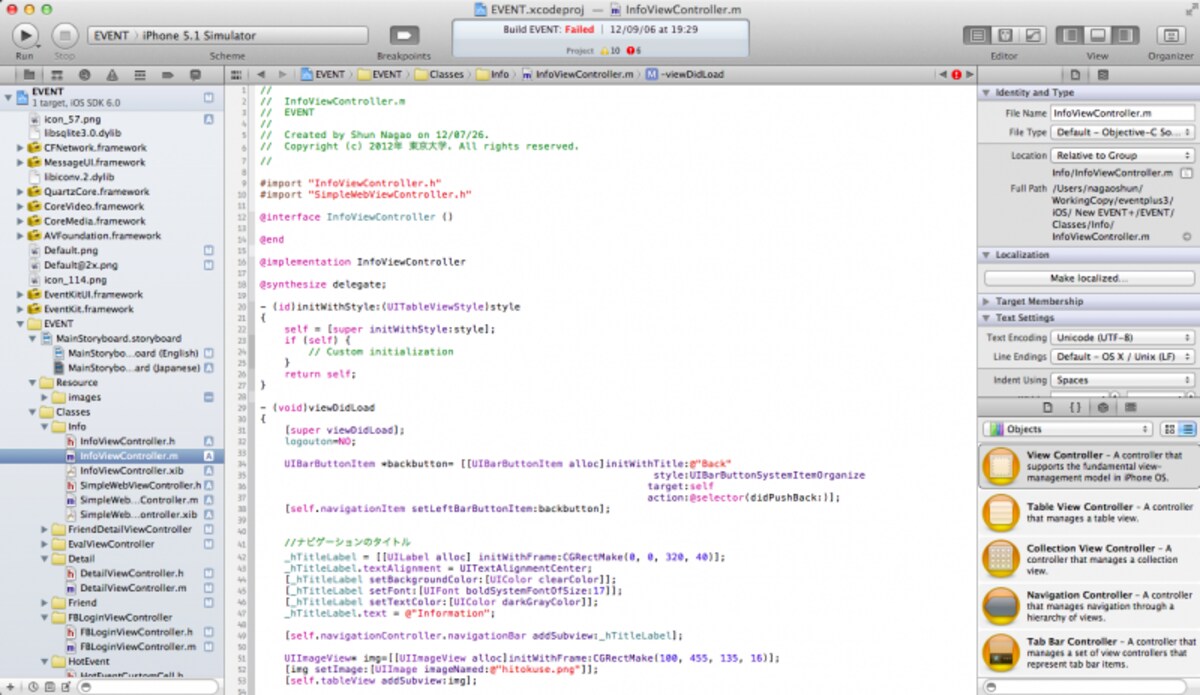Click the Stop button in toolbar
The width and height of the screenshot is (1200, 695).
(x=65, y=35)
